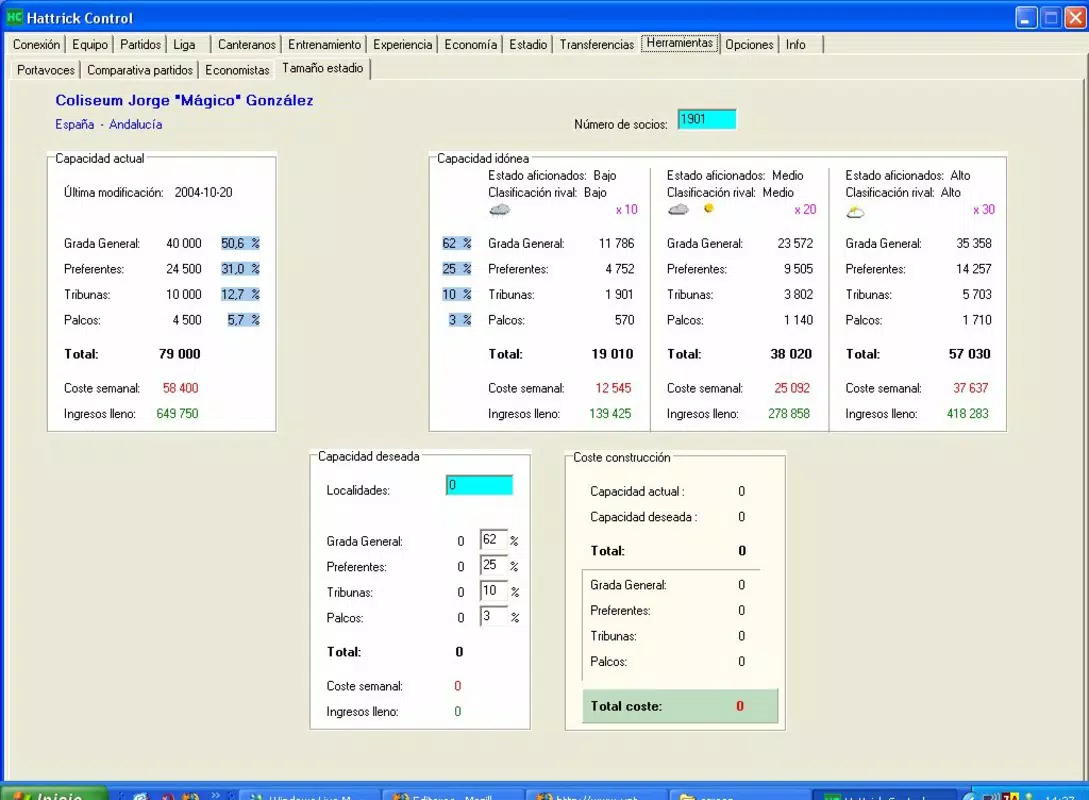Click the HC logo in title bar

[15, 17]
